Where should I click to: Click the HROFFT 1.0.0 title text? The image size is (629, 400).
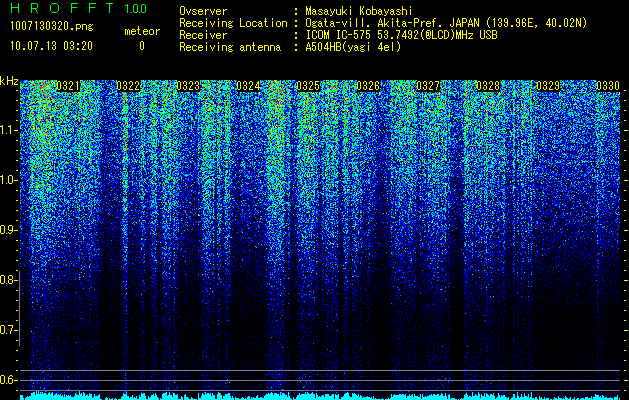79,8
